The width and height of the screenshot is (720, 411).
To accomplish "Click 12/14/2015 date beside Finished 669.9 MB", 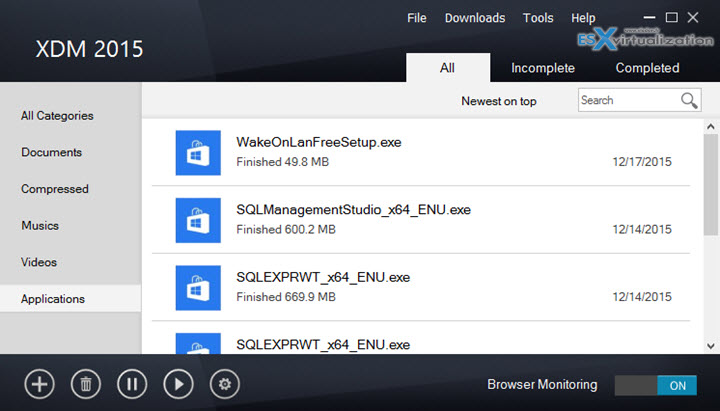I will coord(642,297).
